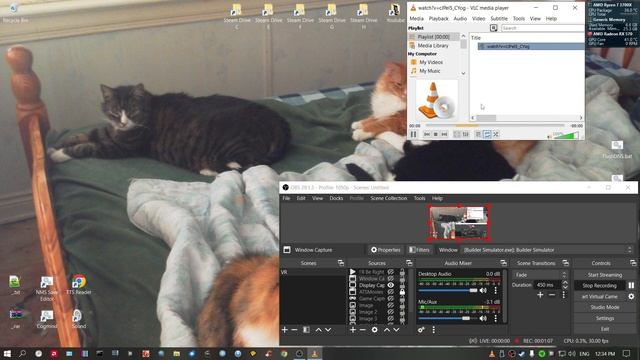Select Media Library in VLC sidebar
Image resolution: width=640 pixels, height=360 pixels.
tap(433, 46)
